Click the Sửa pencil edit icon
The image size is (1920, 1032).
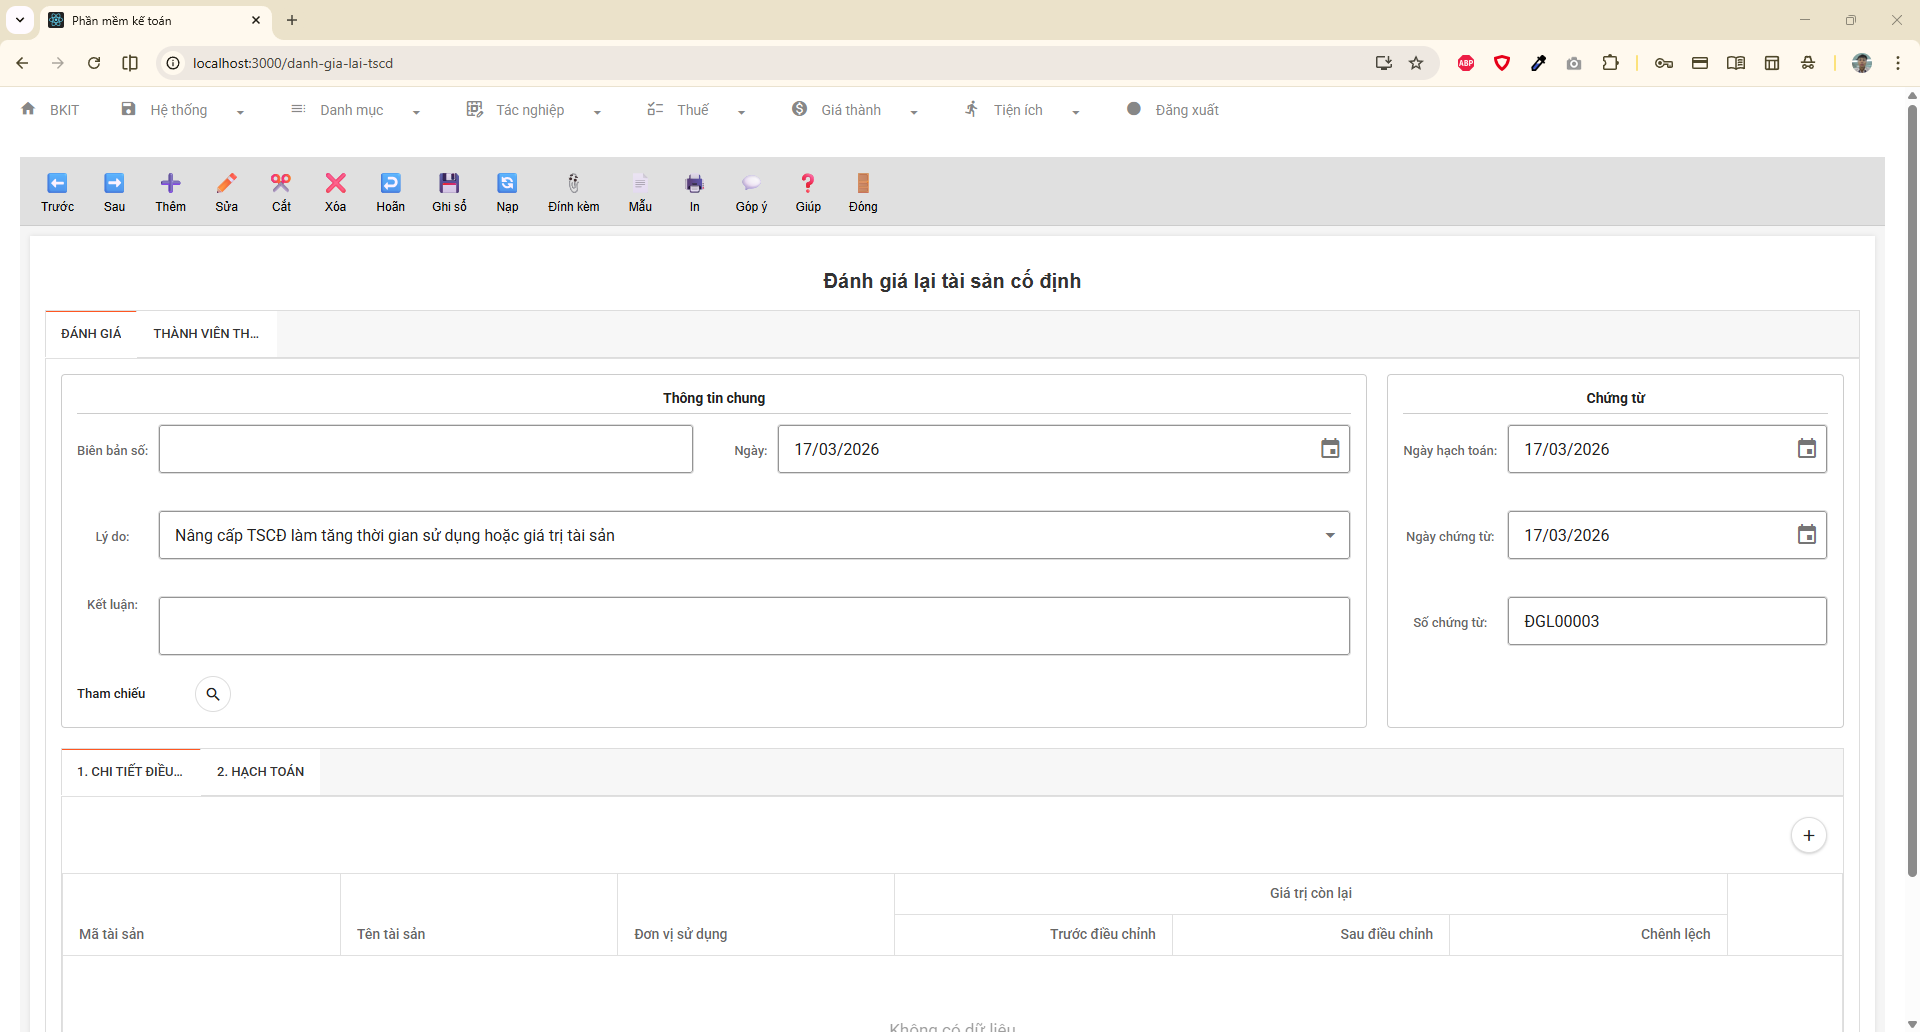(x=227, y=184)
